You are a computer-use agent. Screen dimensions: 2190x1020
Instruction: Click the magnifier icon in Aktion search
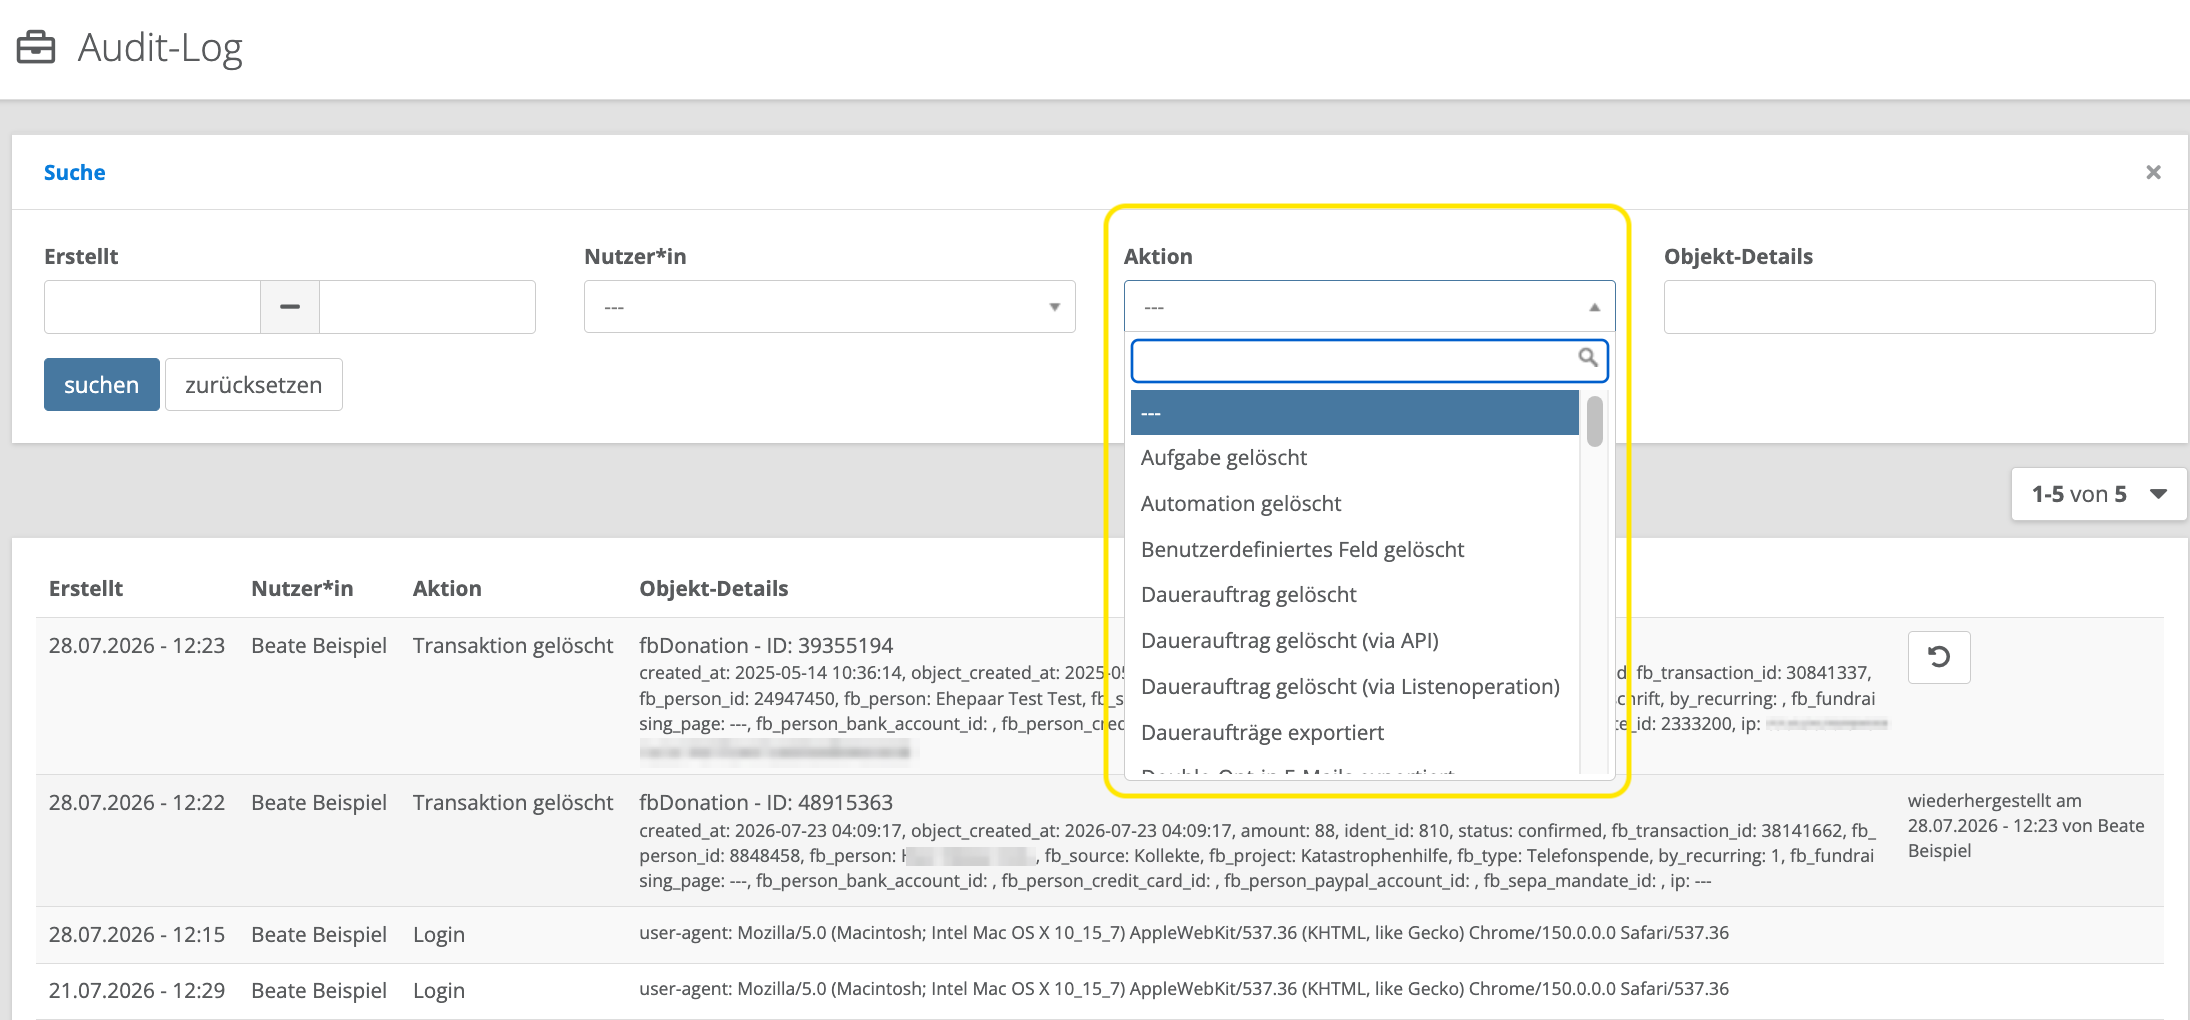[1587, 357]
